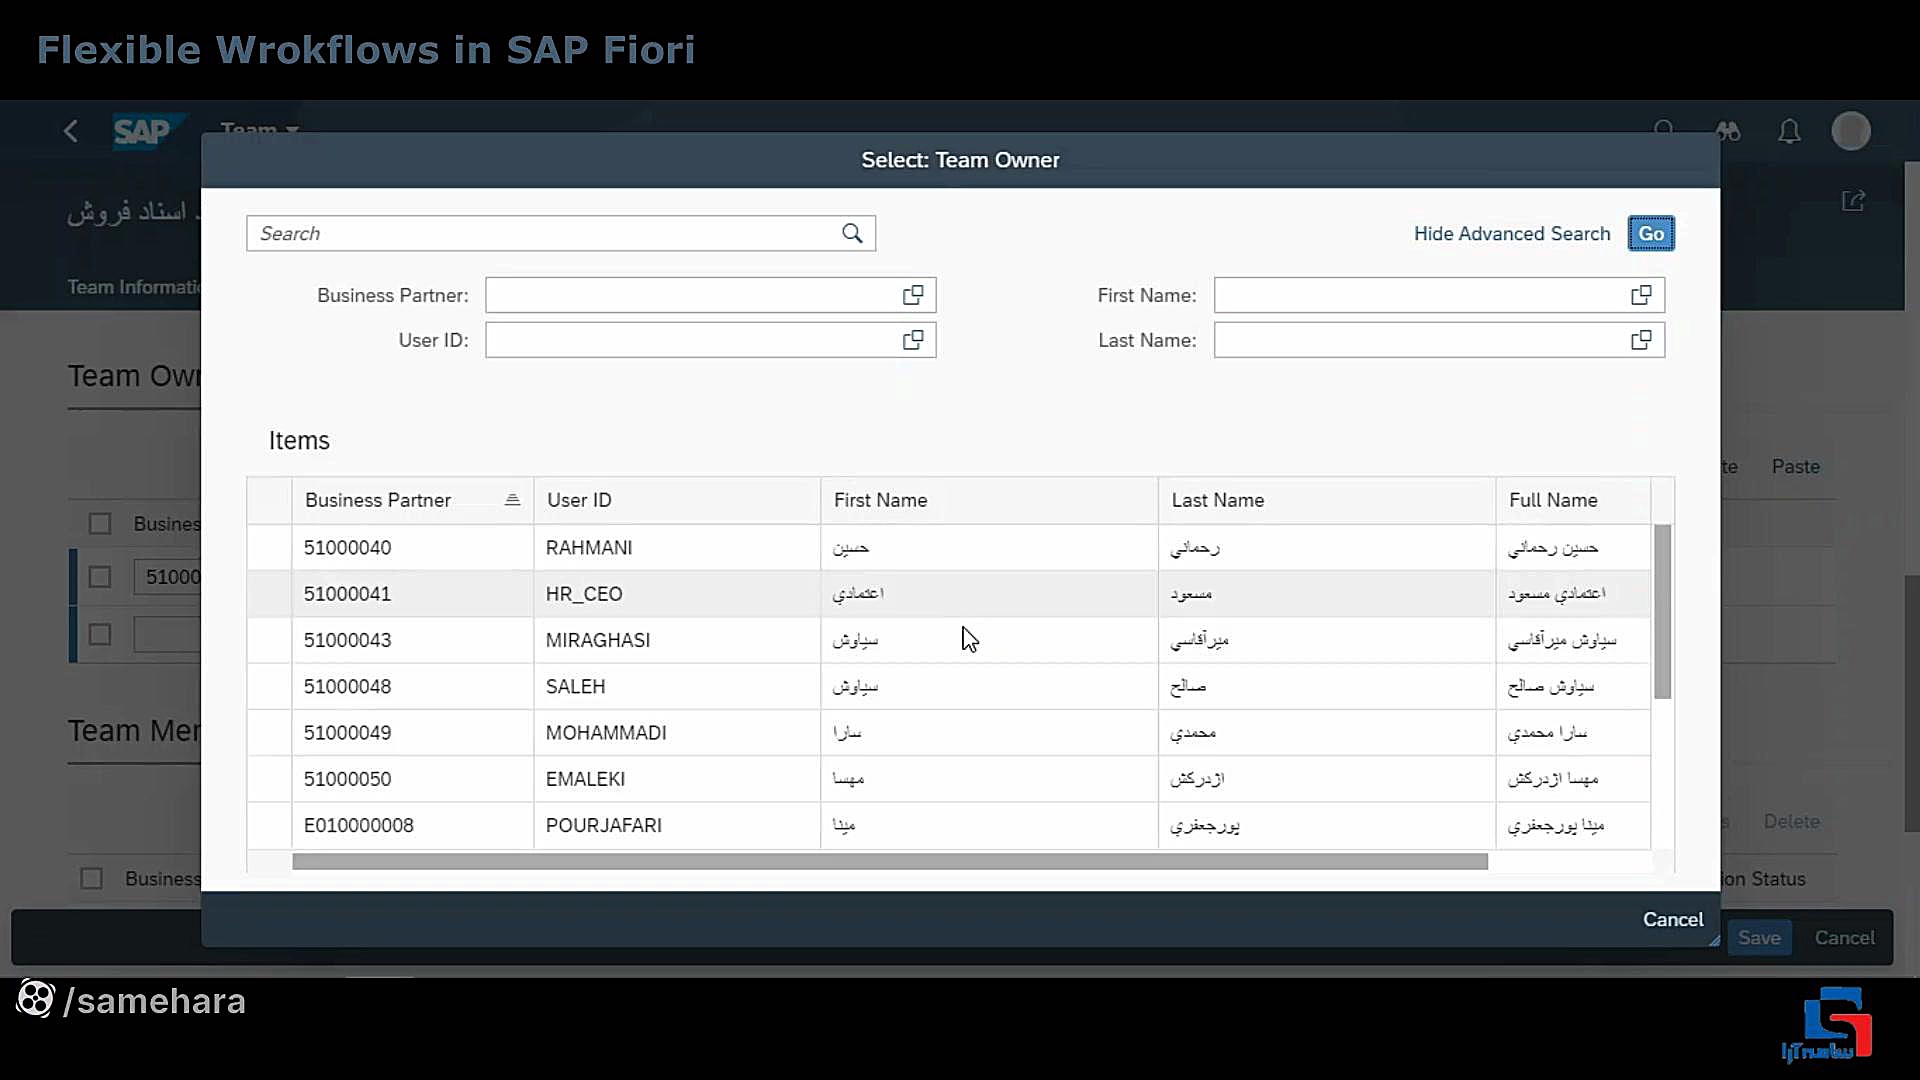Click the binoculars icon in the SAP header
The width and height of the screenshot is (1920, 1080).
[1728, 131]
